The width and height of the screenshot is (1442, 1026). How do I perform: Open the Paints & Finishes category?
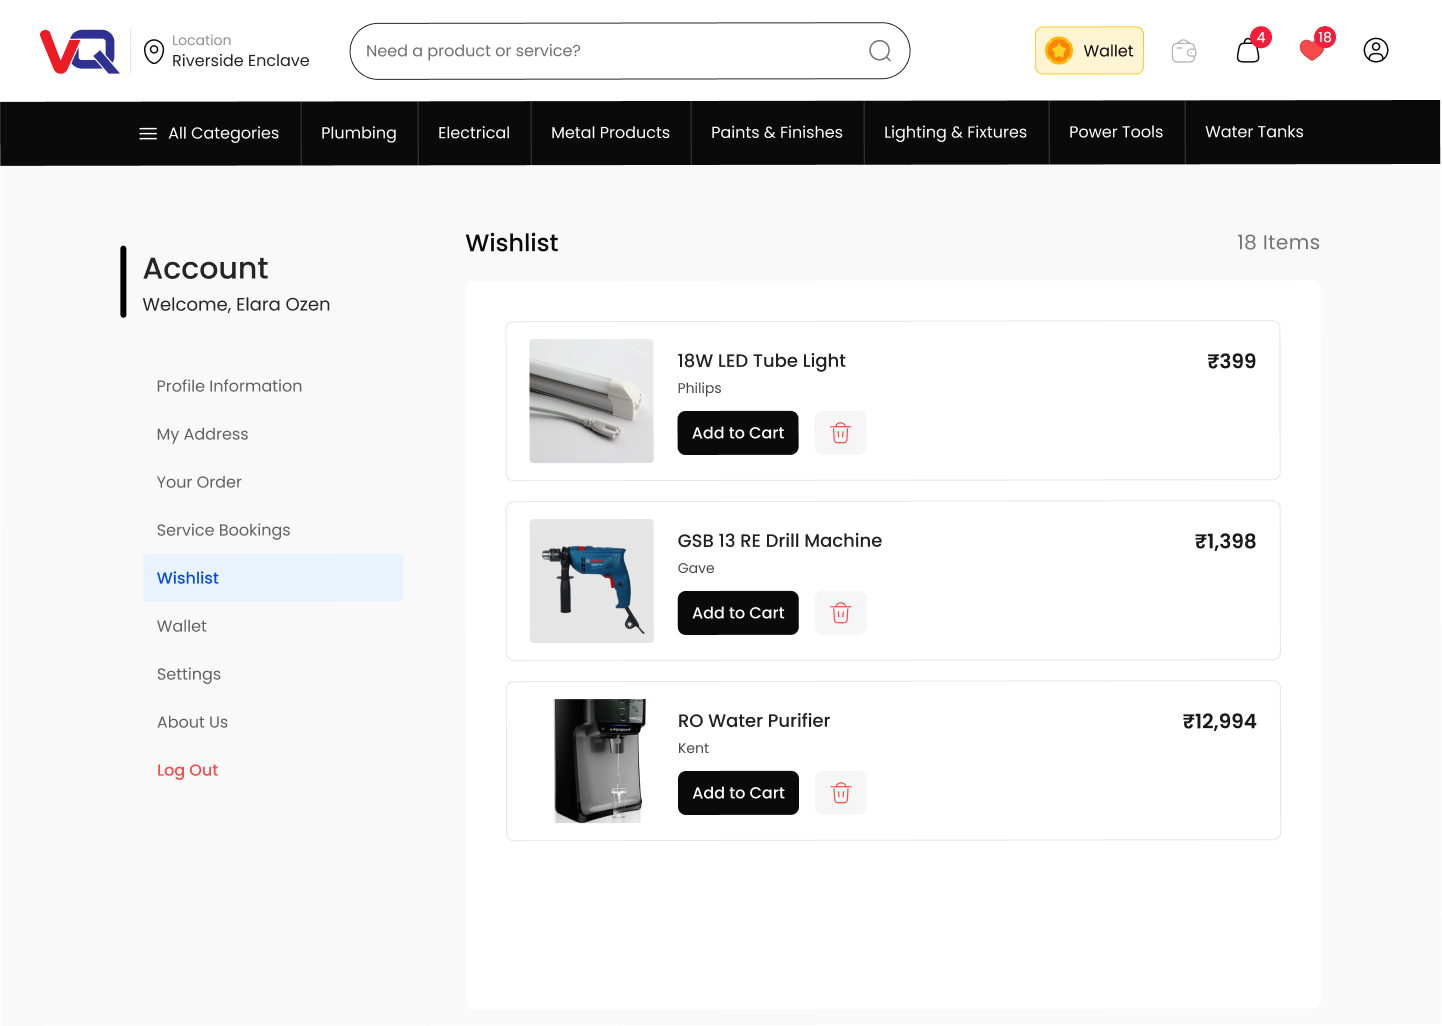click(777, 133)
